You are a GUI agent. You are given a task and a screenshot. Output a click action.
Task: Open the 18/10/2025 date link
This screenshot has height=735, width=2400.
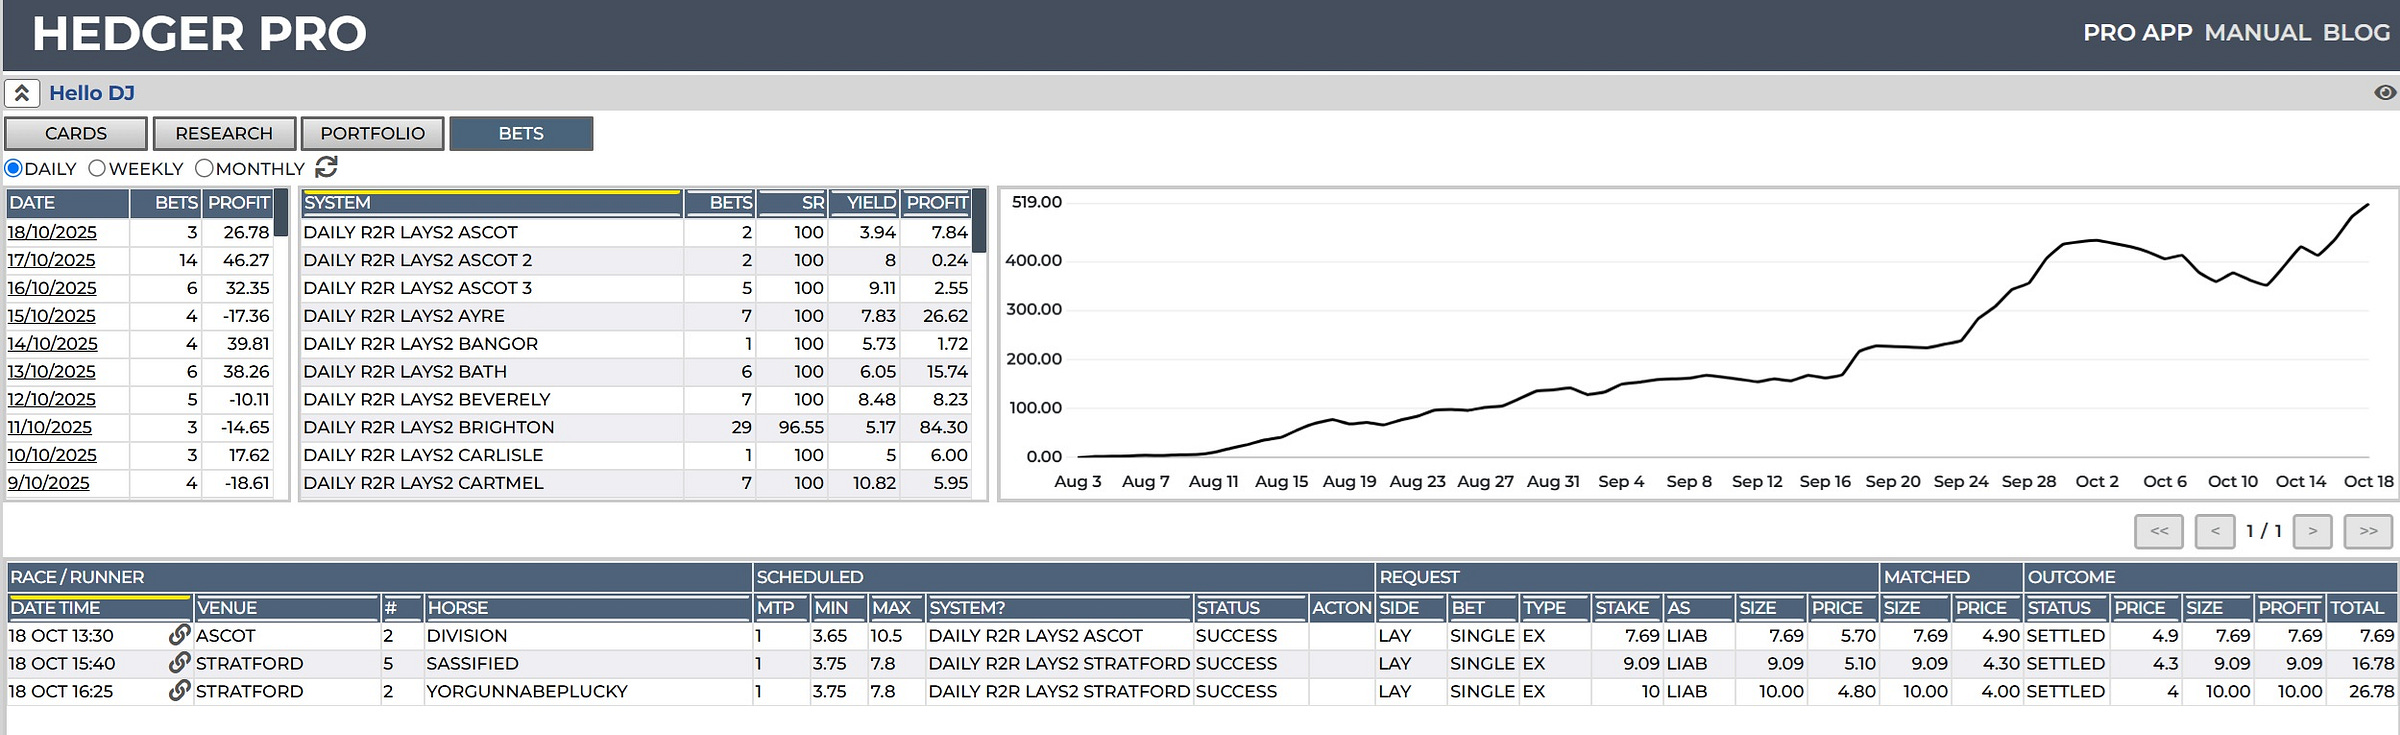[52, 232]
